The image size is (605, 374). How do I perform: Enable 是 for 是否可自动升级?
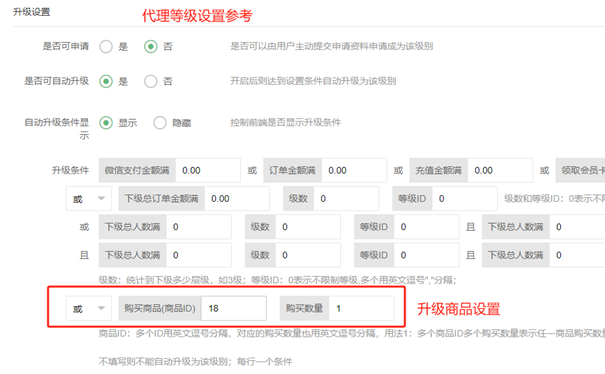click(x=106, y=81)
